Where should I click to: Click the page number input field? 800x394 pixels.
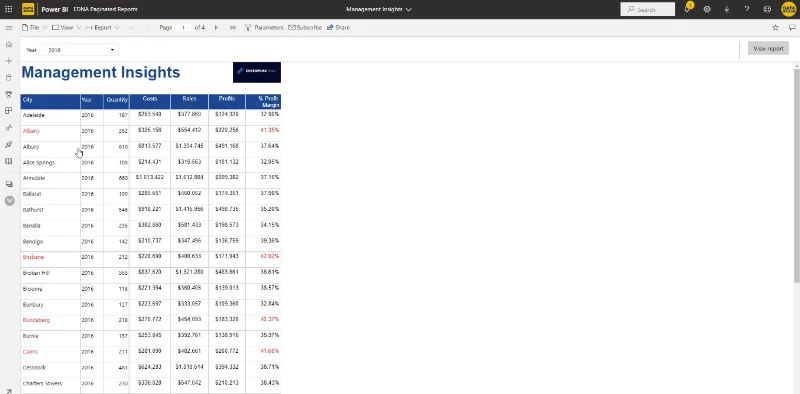click(183, 28)
